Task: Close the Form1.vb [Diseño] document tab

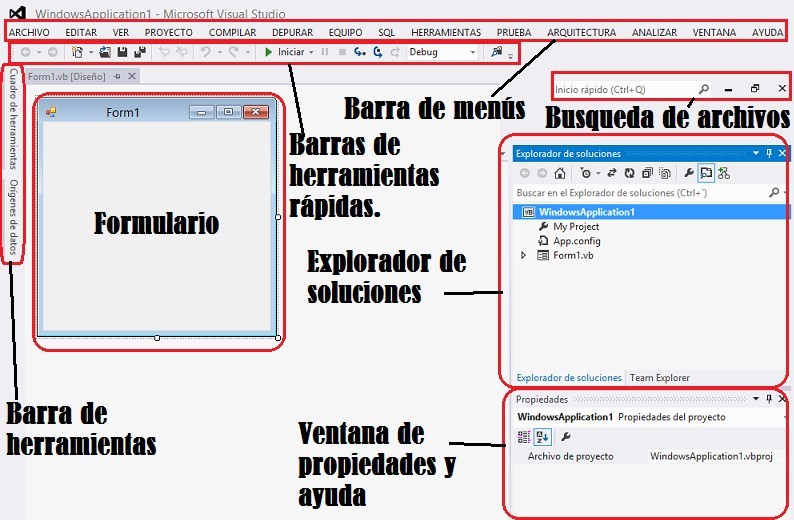Action: [x=132, y=76]
